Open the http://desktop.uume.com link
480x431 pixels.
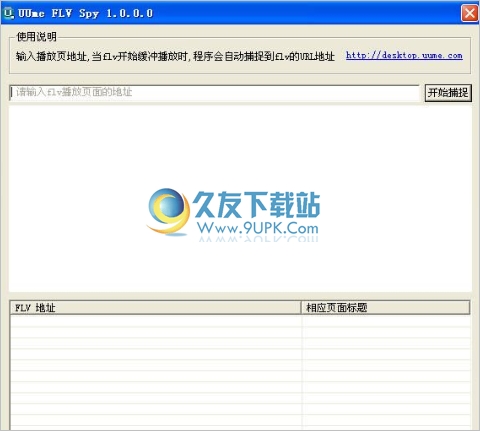404,55
